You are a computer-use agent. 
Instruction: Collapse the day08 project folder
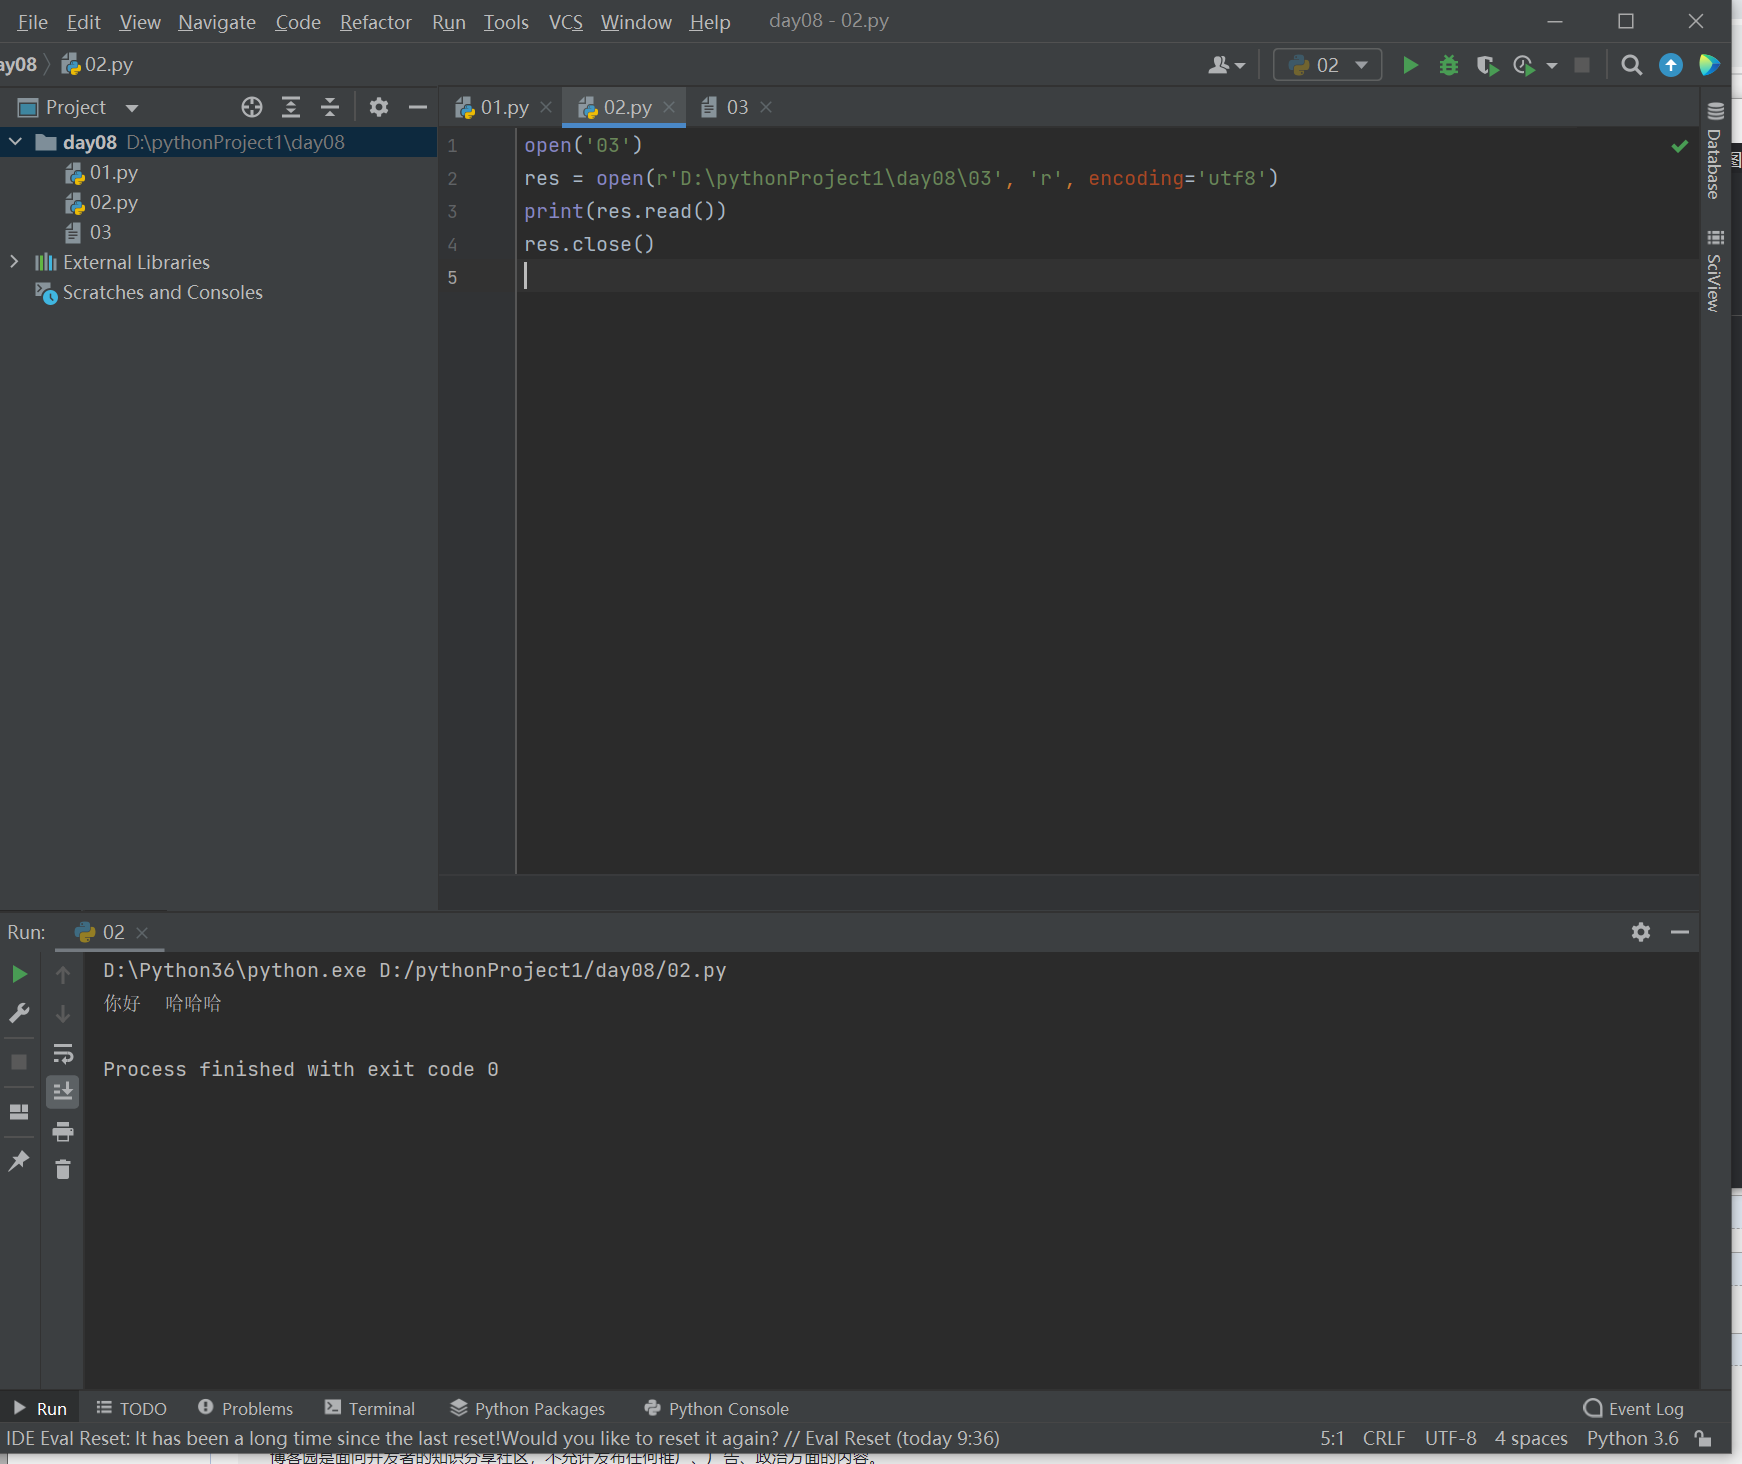[15, 142]
